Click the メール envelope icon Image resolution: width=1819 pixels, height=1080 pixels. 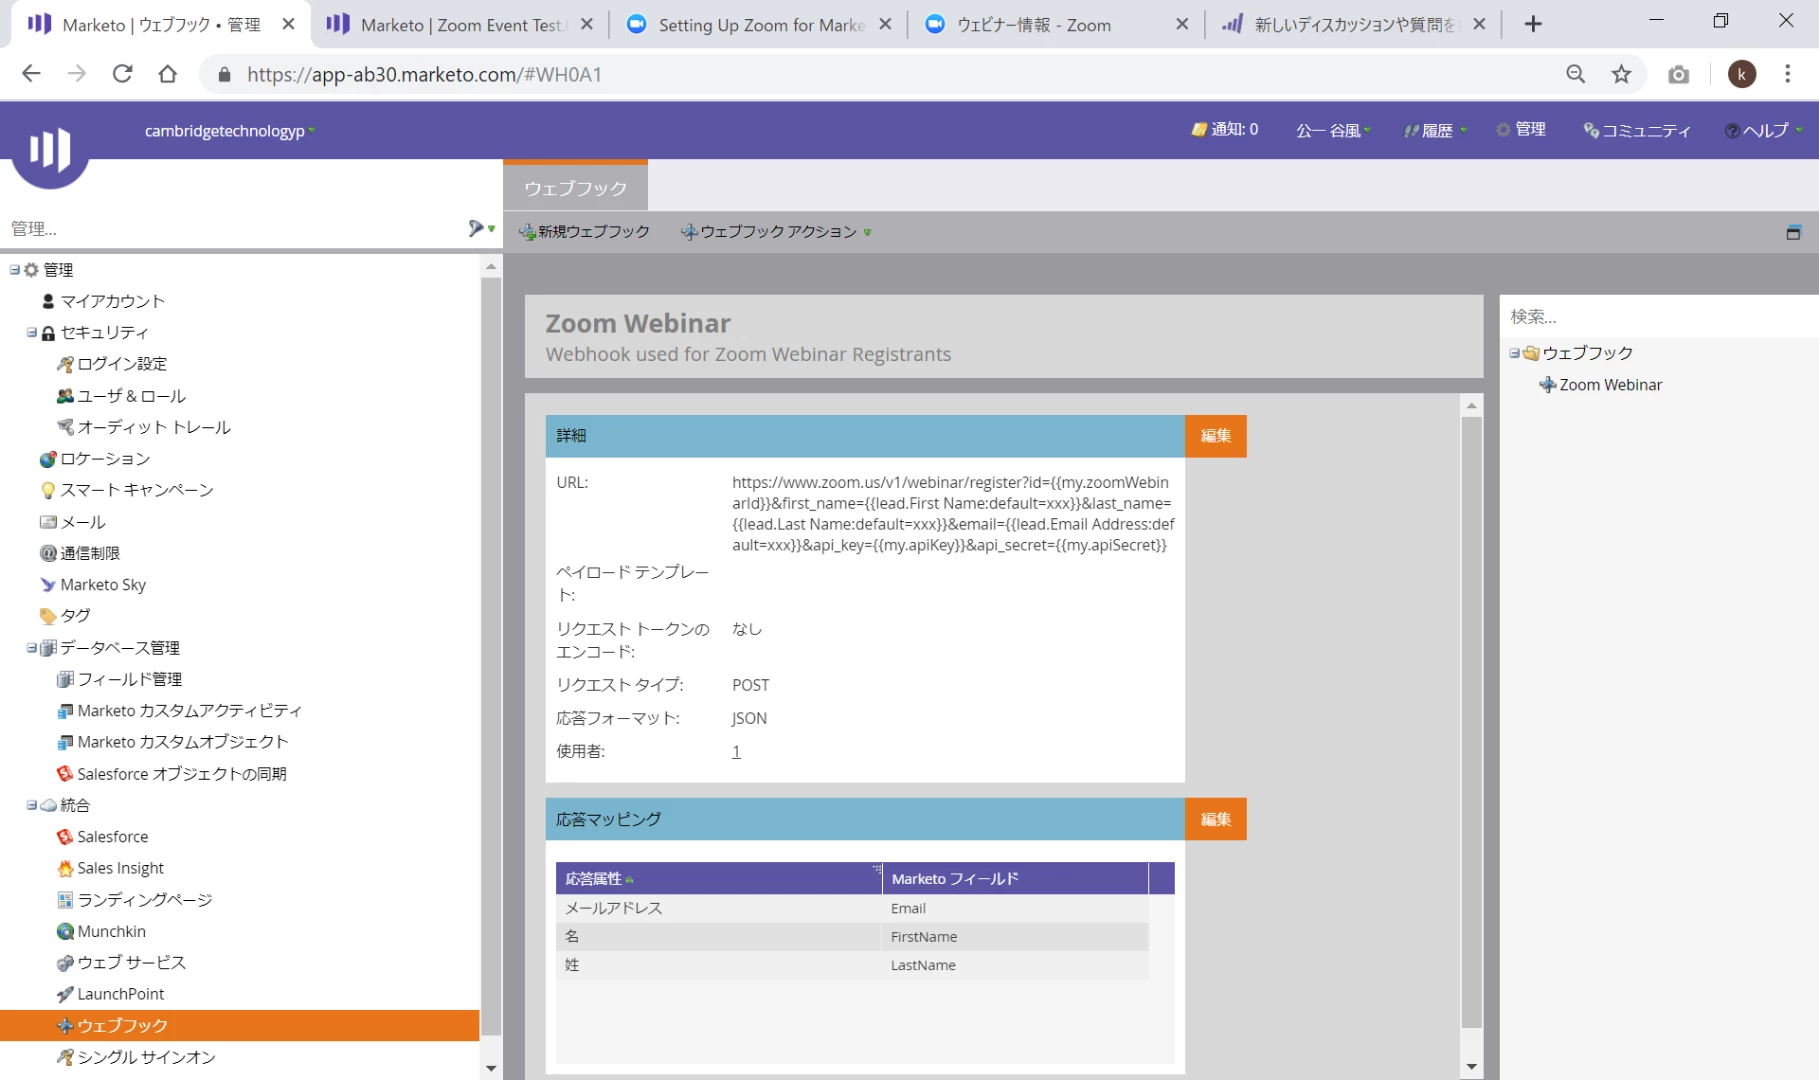pos(48,522)
